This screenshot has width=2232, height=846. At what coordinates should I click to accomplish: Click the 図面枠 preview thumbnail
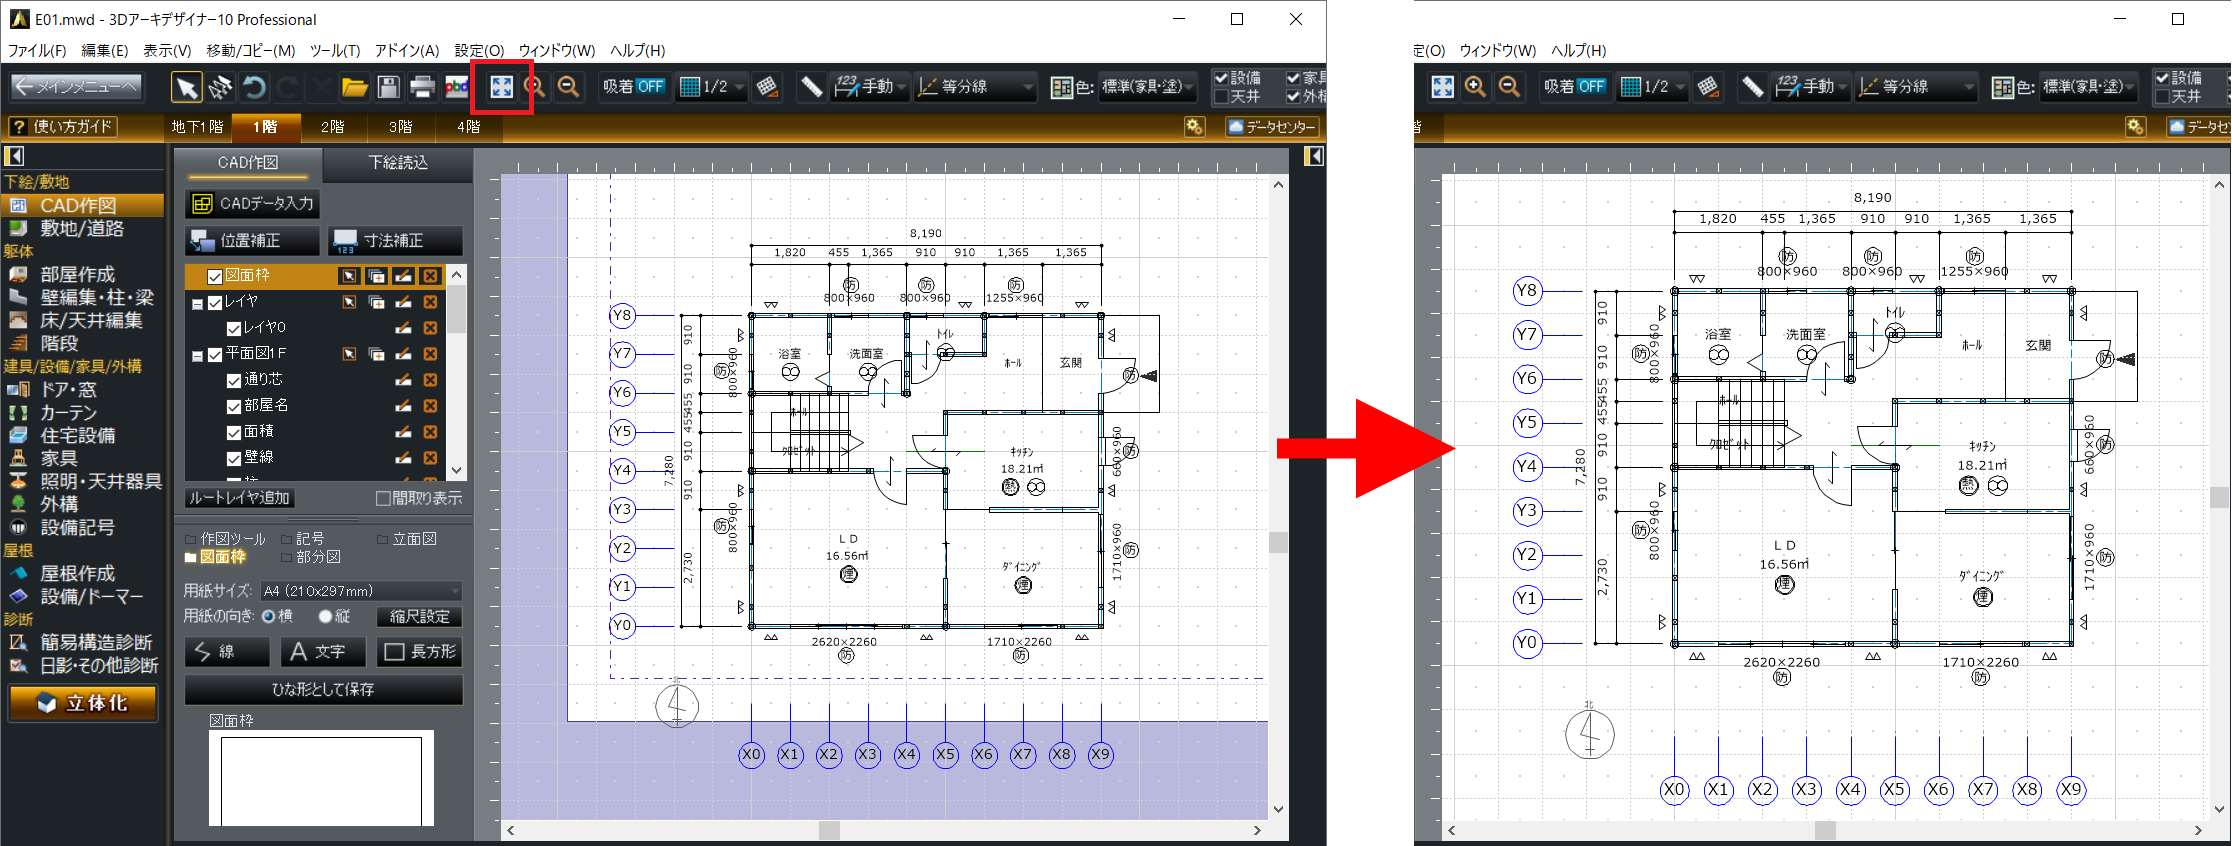[x=321, y=778]
